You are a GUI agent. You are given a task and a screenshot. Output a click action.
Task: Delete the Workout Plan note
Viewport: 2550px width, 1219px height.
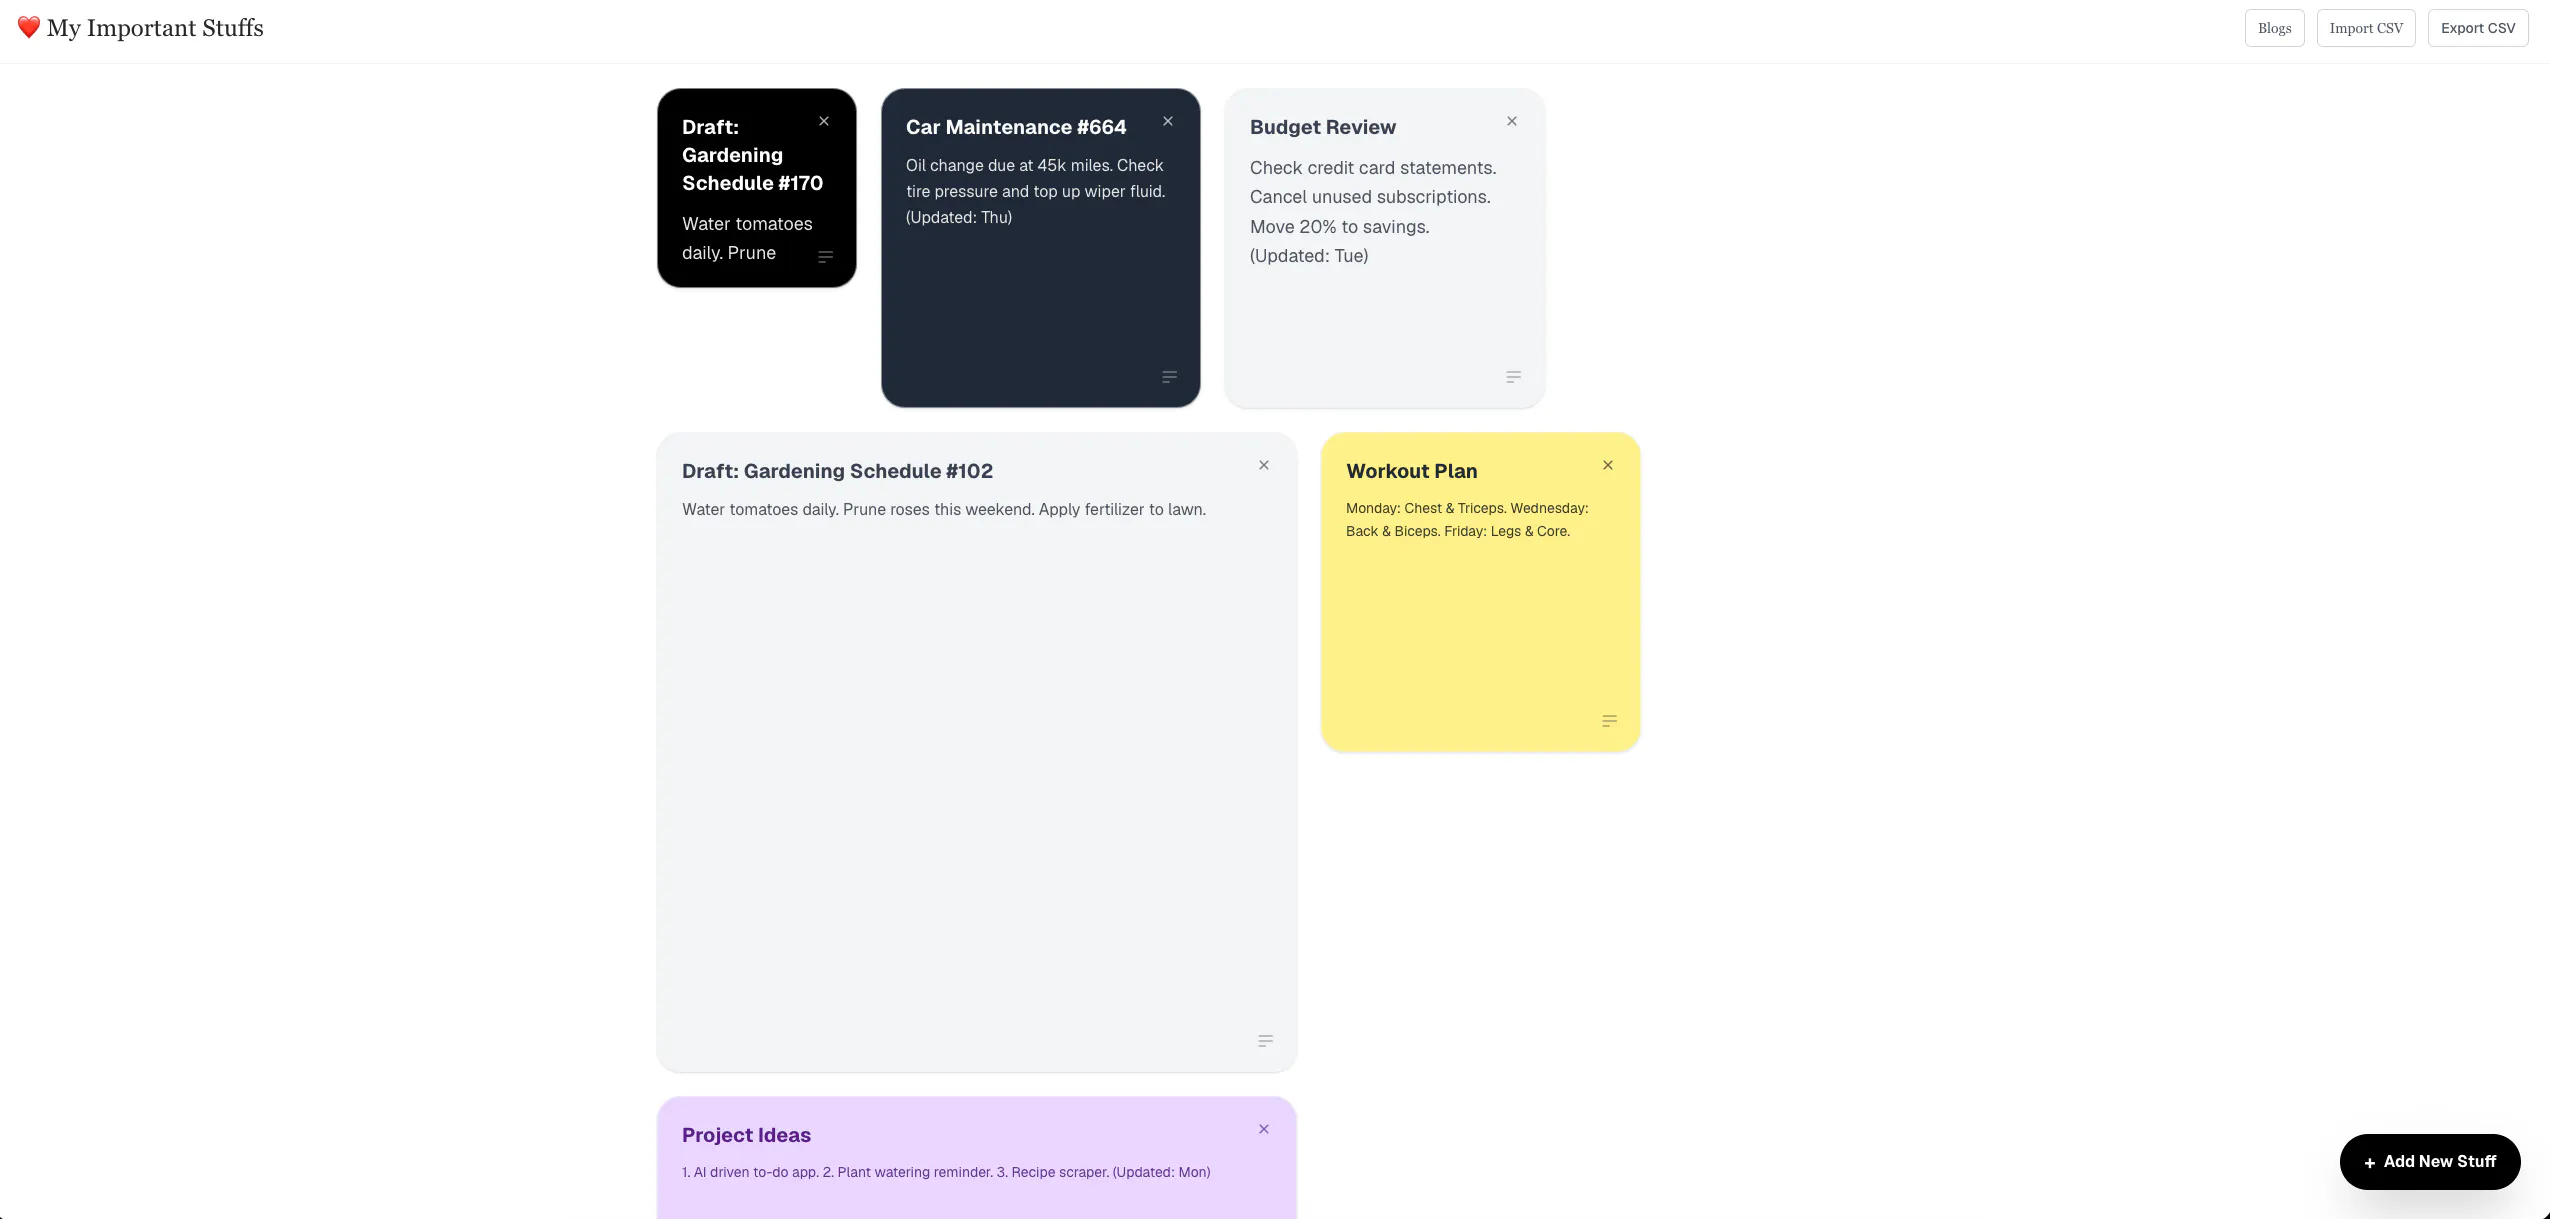click(x=1608, y=465)
